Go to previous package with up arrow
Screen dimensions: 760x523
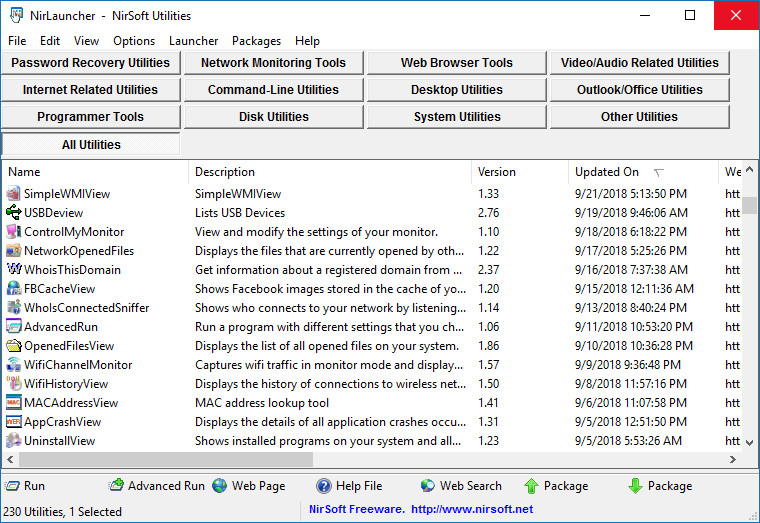pos(531,486)
